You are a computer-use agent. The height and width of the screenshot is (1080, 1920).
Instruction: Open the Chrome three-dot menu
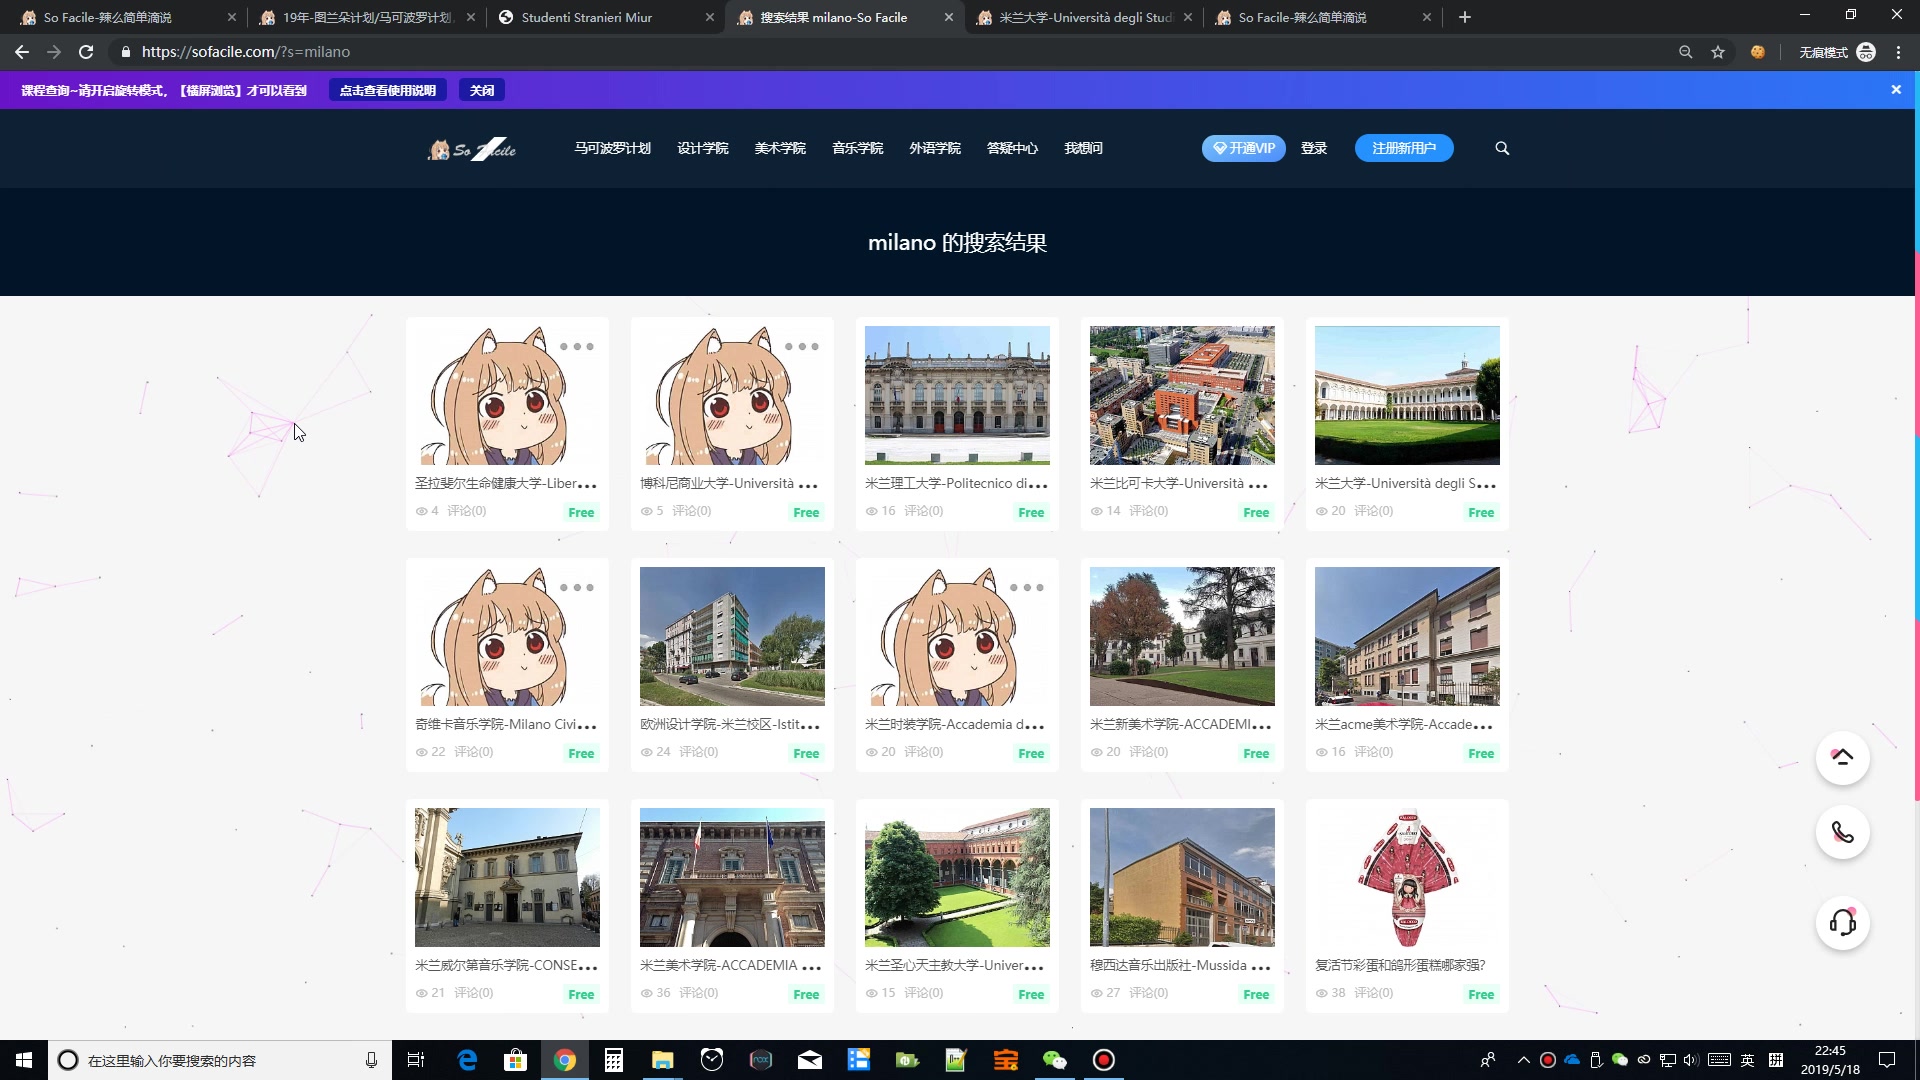[1898, 52]
